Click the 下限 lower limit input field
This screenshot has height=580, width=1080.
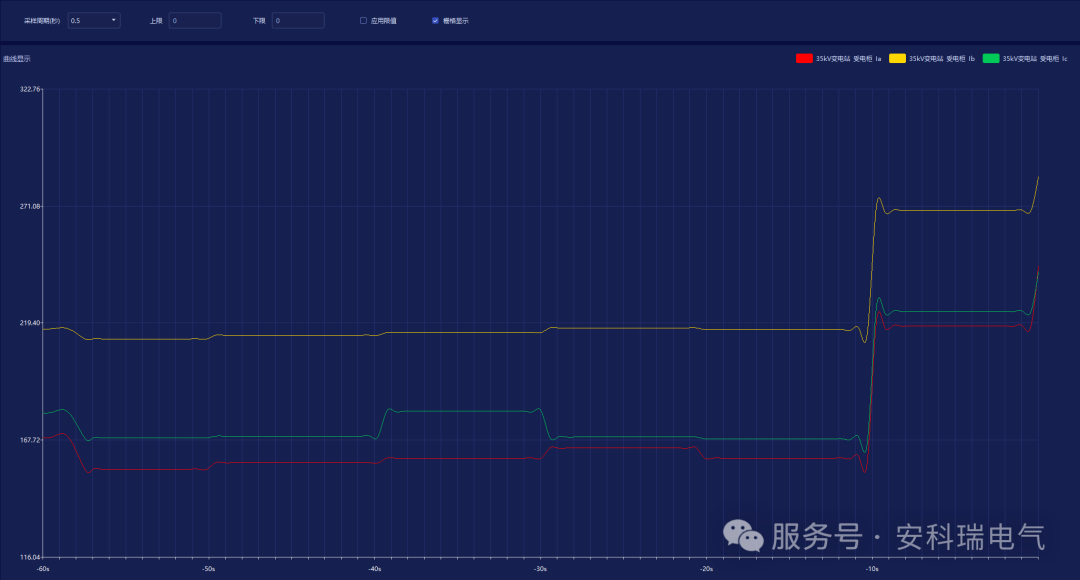click(298, 21)
